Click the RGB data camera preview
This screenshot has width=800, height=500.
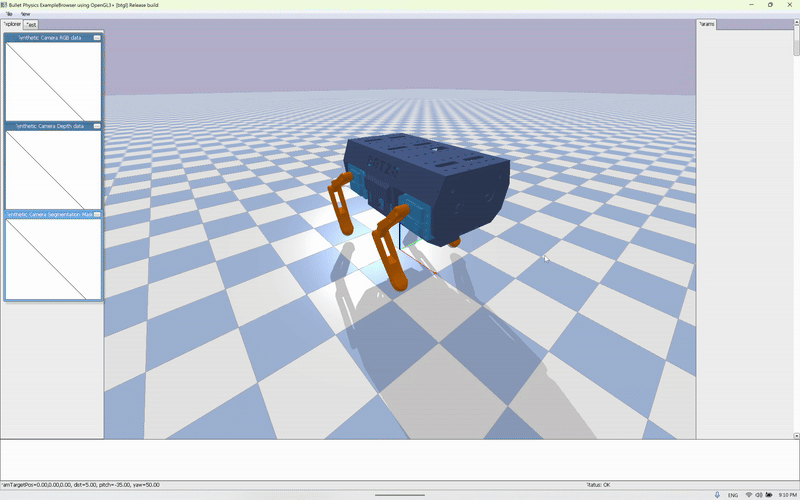tap(53, 81)
